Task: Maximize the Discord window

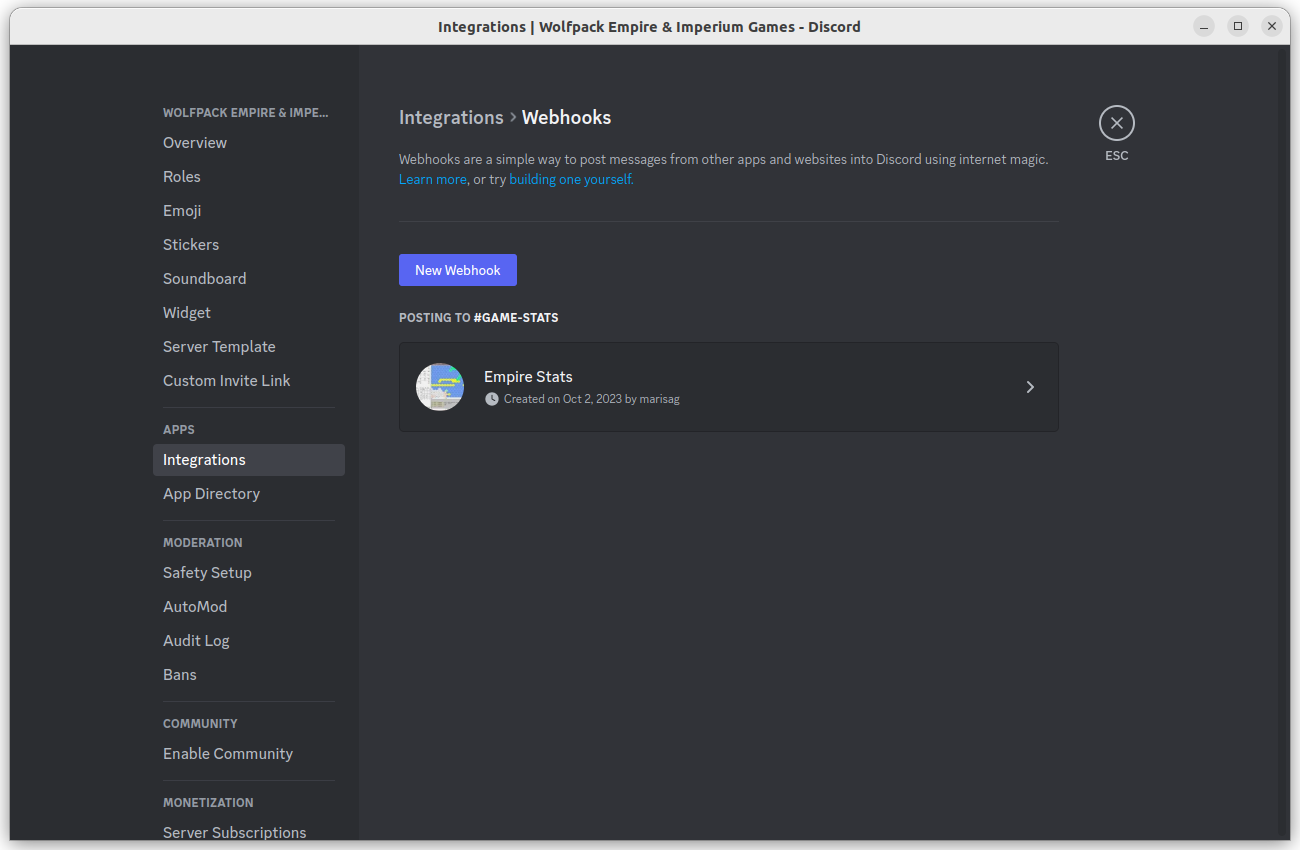Action: [1238, 26]
